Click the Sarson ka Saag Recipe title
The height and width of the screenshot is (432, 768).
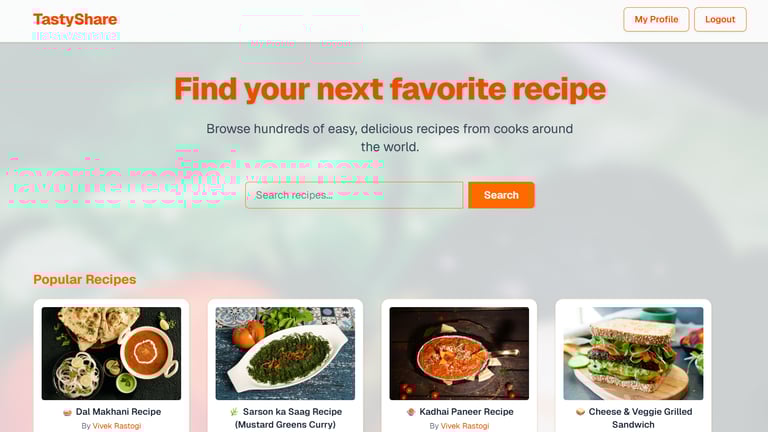[x=289, y=418]
